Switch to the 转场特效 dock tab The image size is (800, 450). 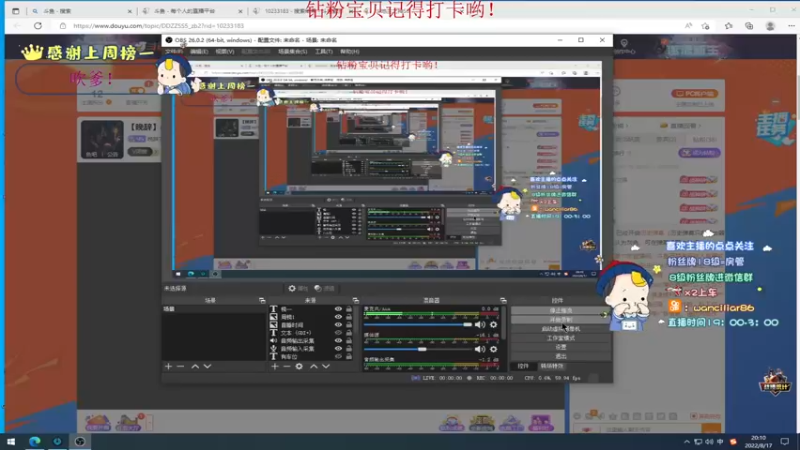tap(552, 366)
